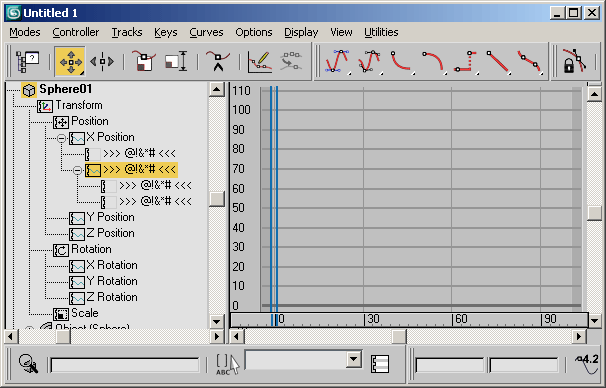Click the zoom value extents curve icon
The width and height of the screenshot is (606, 388).
coord(587,364)
